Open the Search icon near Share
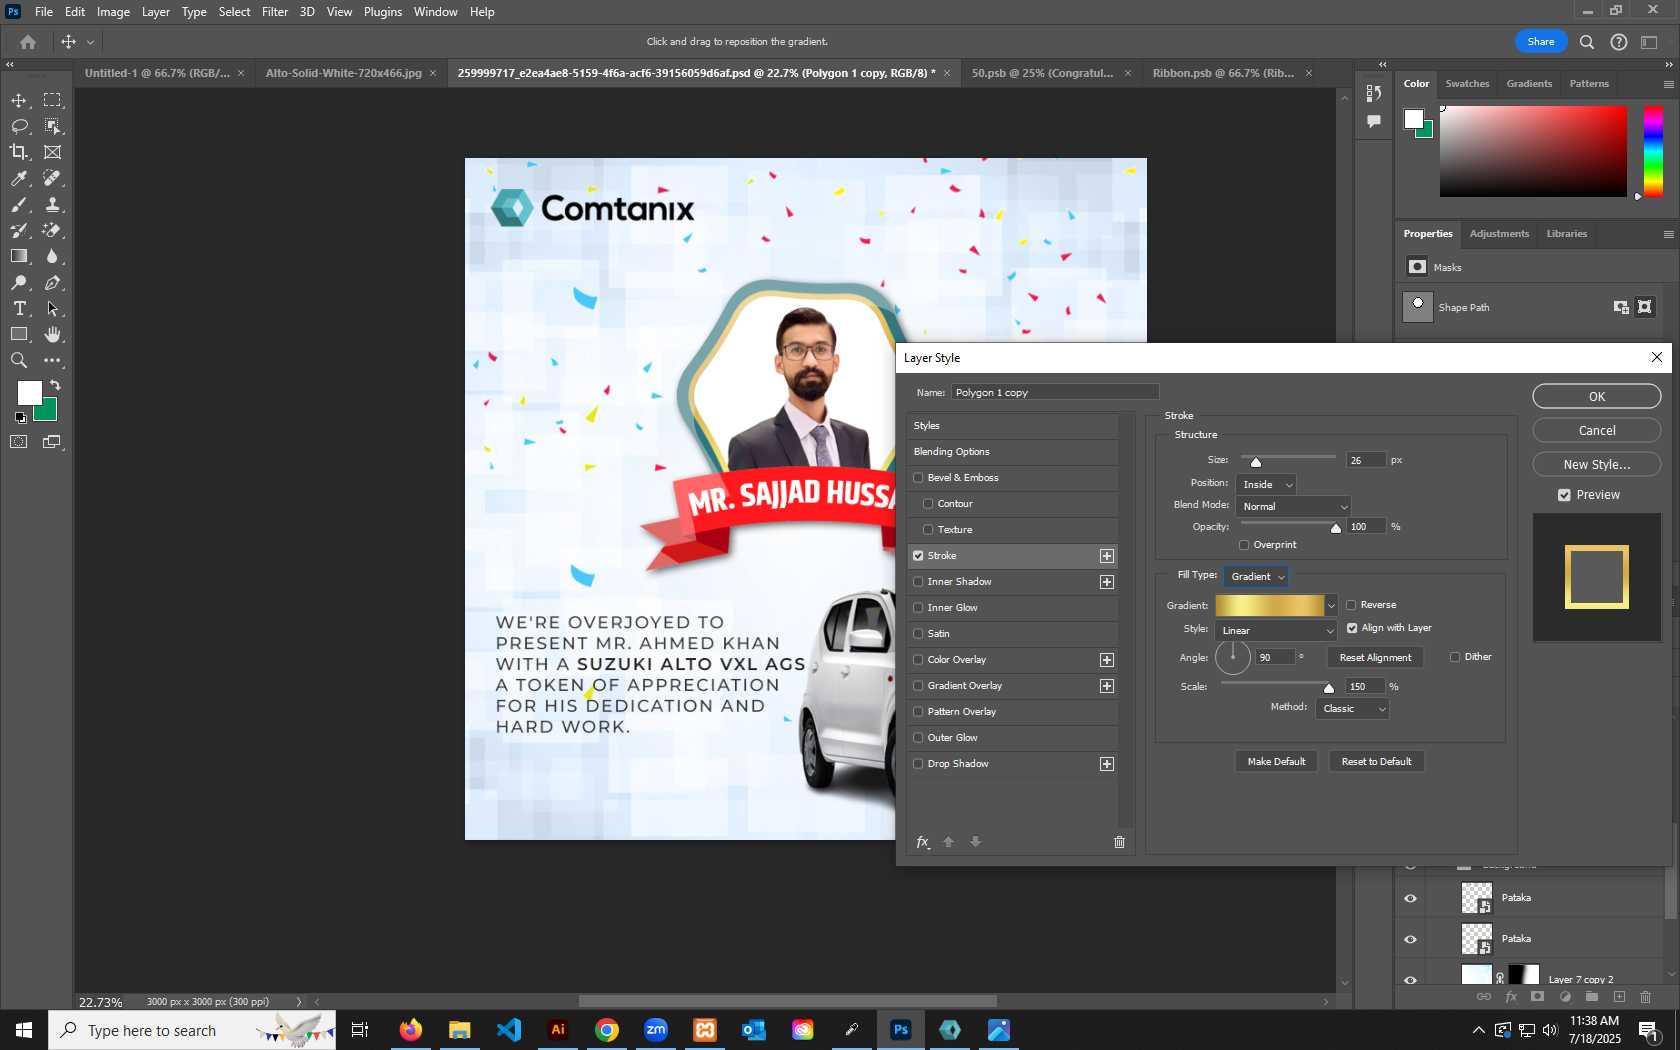This screenshot has height=1050, width=1680. (x=1587, y=42)
